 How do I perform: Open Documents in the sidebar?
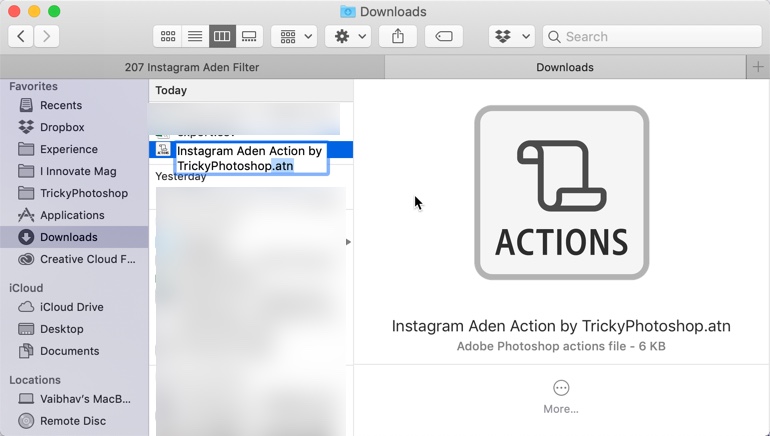(74, 351)
